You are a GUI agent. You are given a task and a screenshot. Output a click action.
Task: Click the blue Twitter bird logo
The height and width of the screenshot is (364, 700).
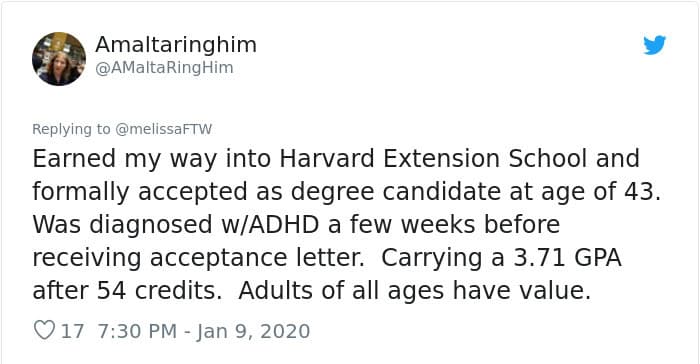click(x=654, y=45)
